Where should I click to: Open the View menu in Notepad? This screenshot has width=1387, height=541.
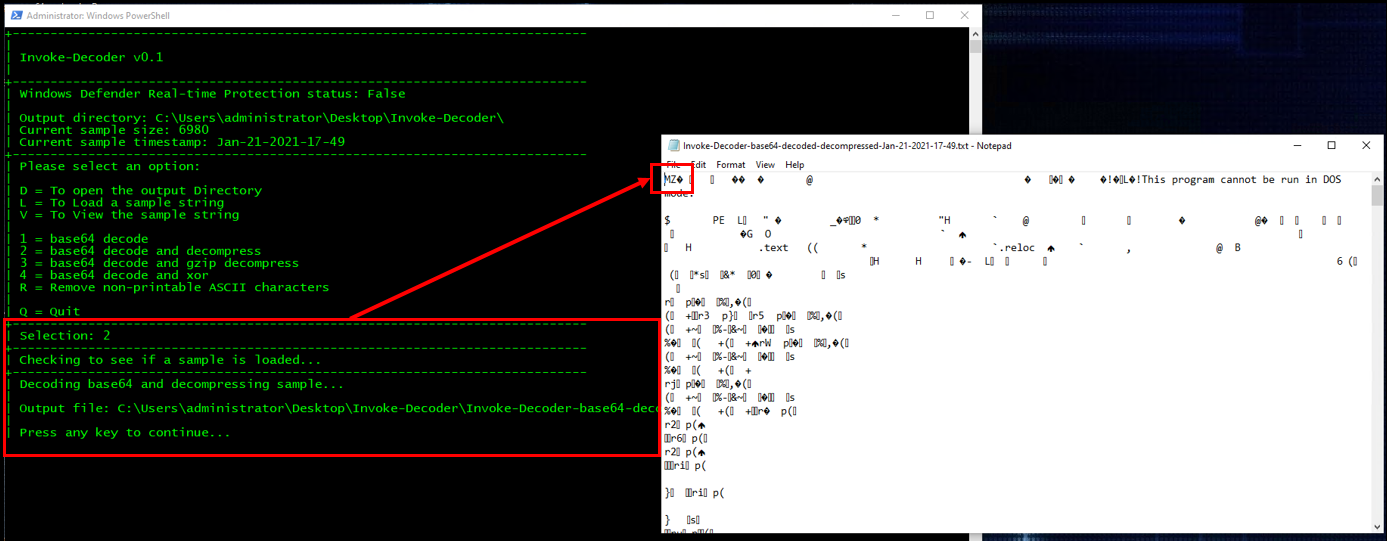click(x=765, y=165)
